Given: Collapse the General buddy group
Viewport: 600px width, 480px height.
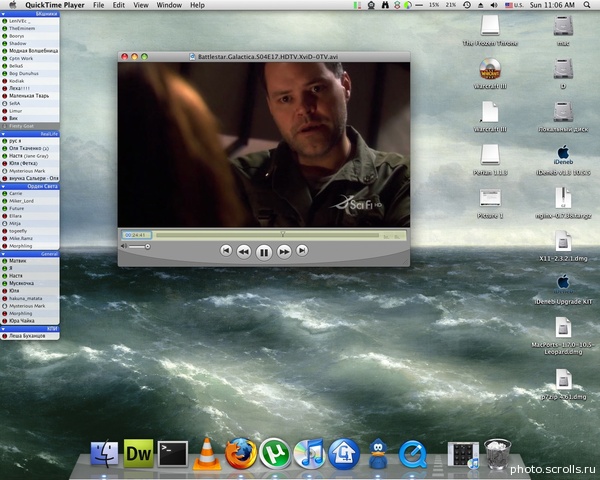Looking at the screenshot, I should click(x=3, y=254).
